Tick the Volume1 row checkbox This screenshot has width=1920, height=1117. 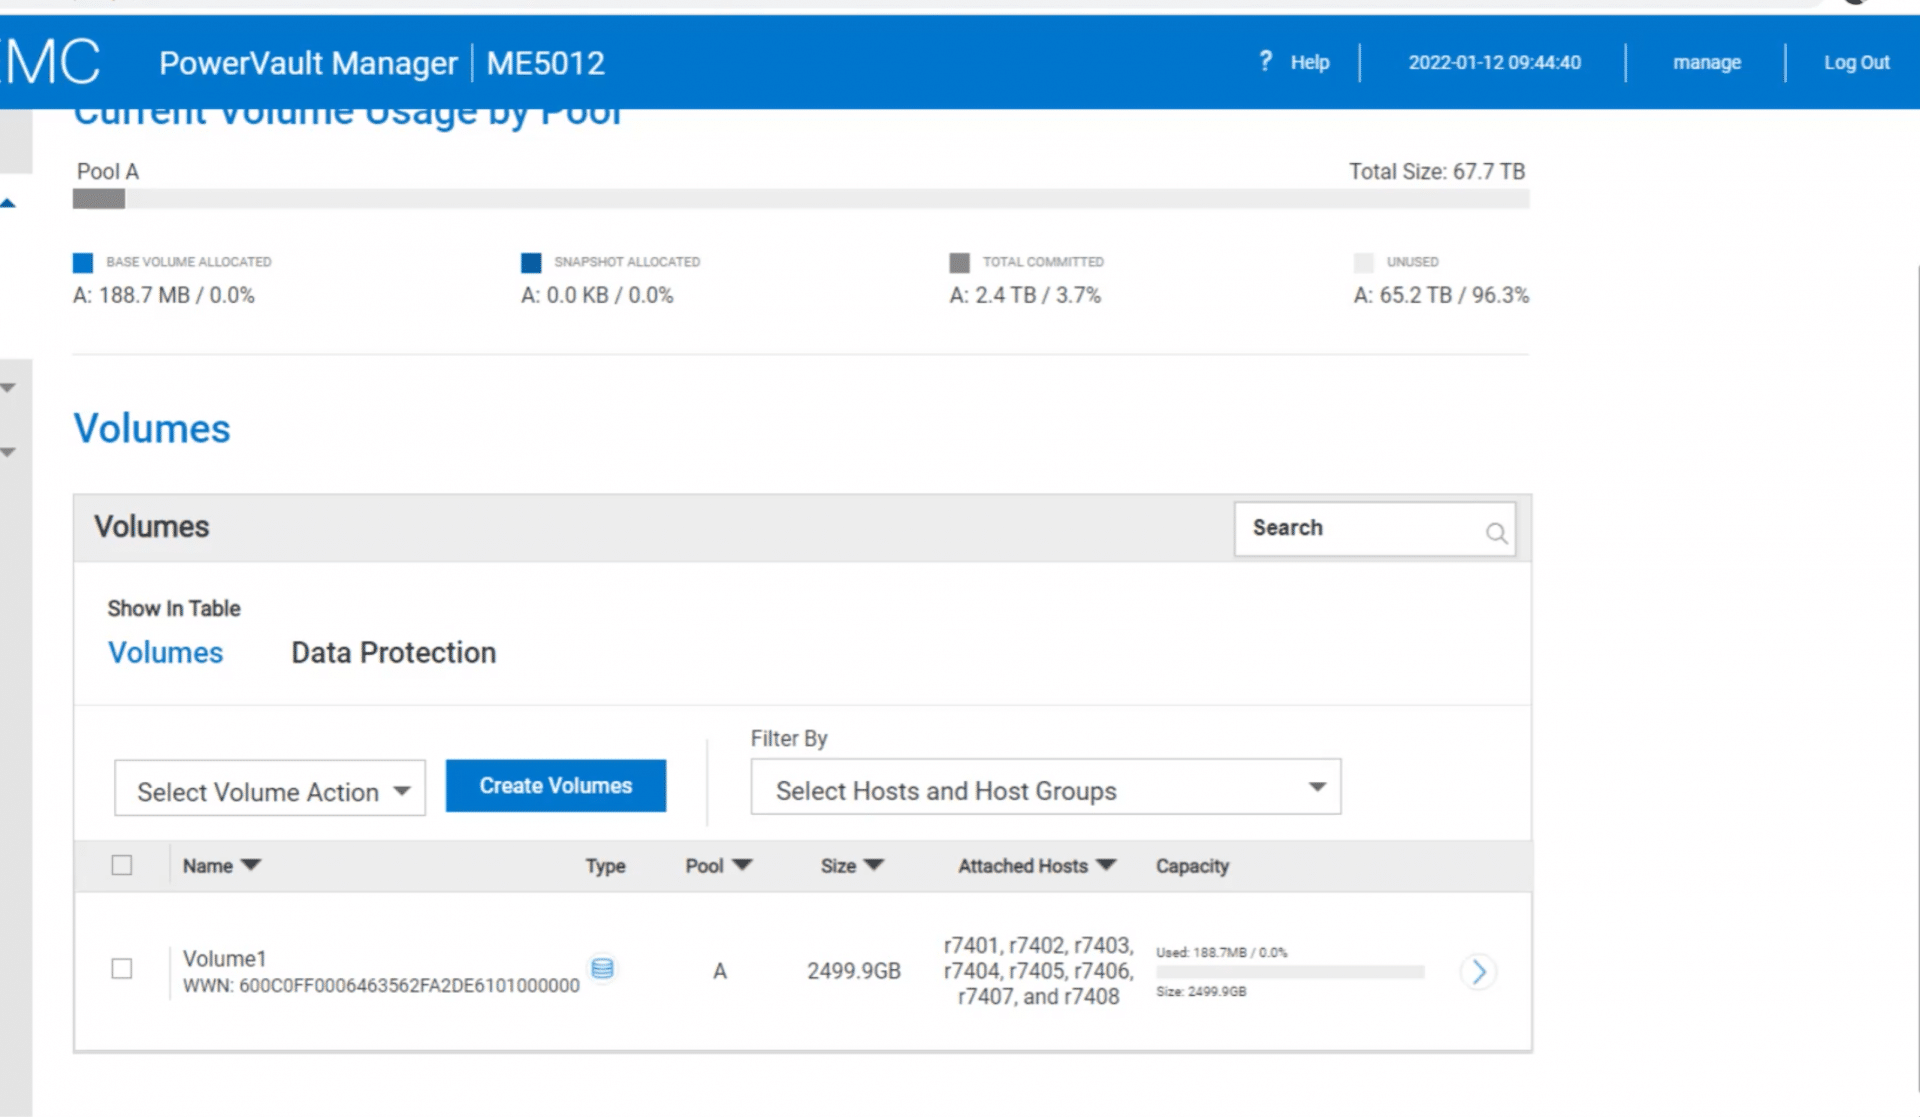pyautogui.click(x=122, y=968)
